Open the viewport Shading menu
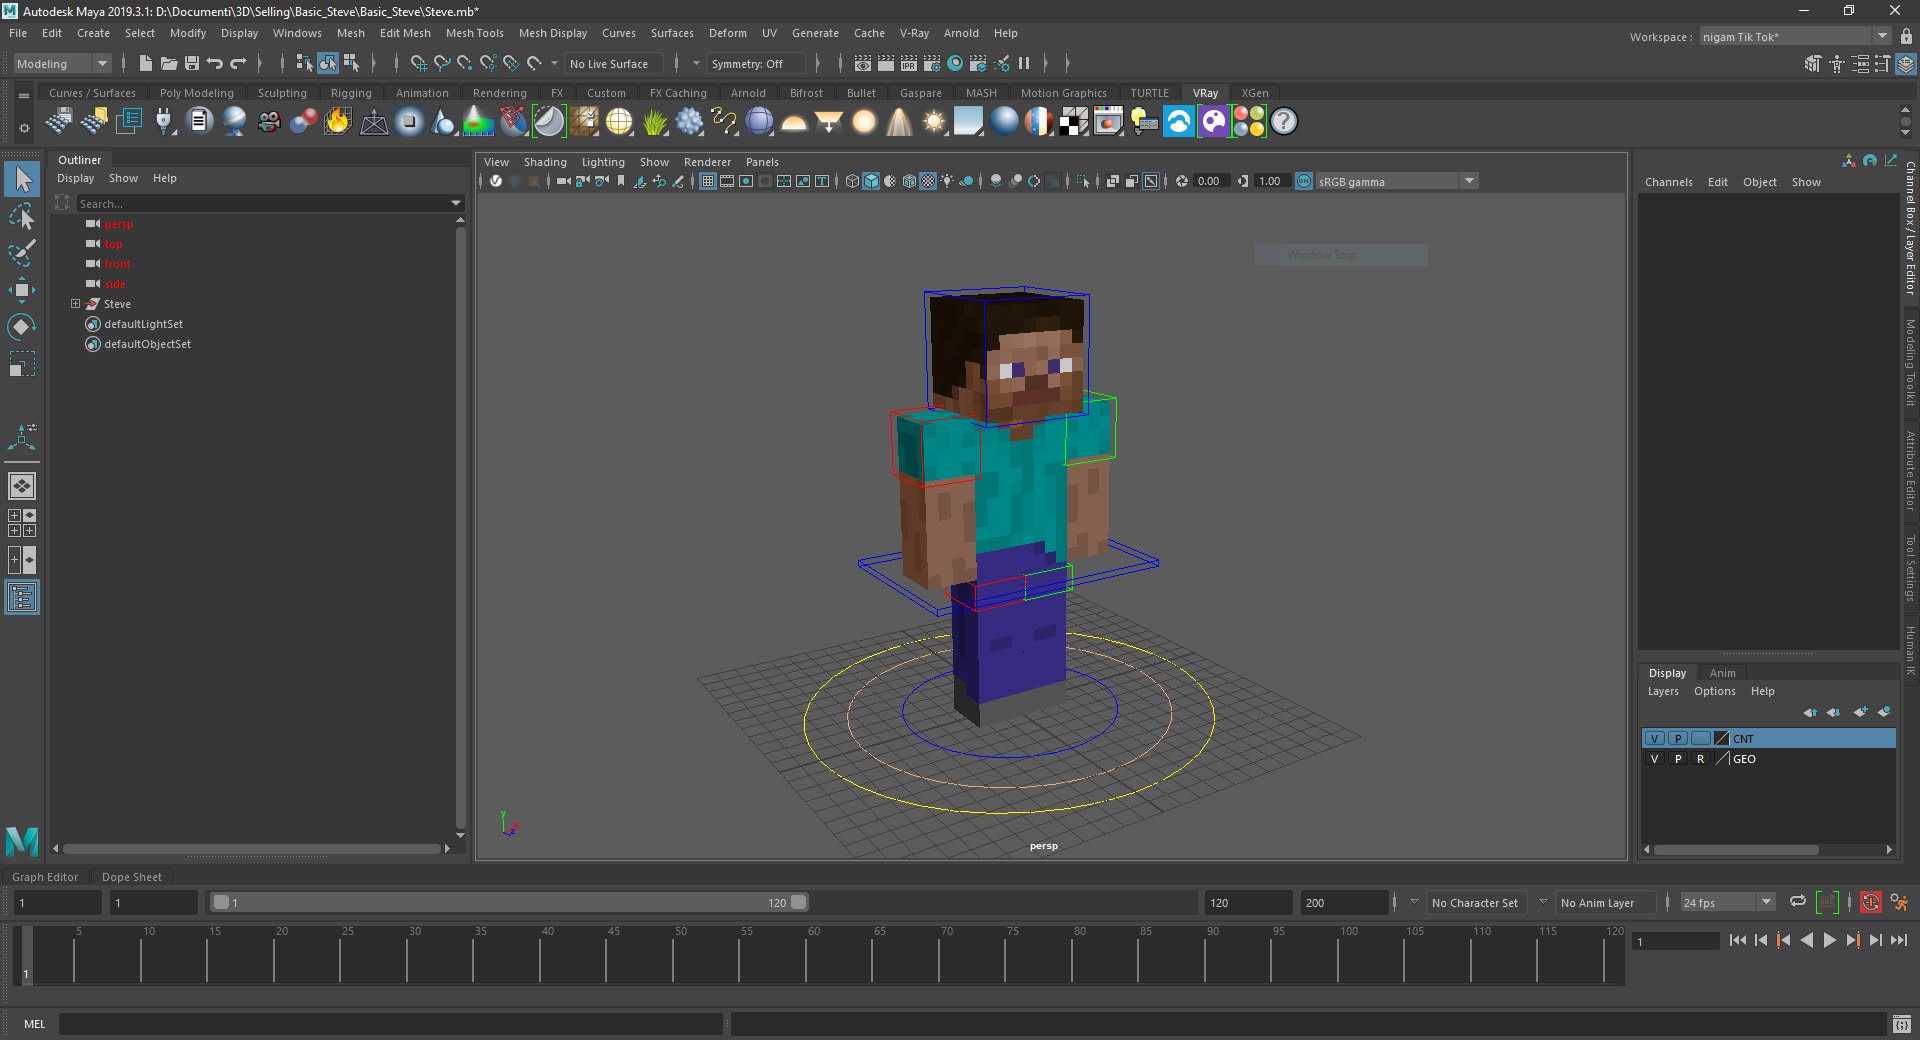1920x1040 pixels. [545, 162]
